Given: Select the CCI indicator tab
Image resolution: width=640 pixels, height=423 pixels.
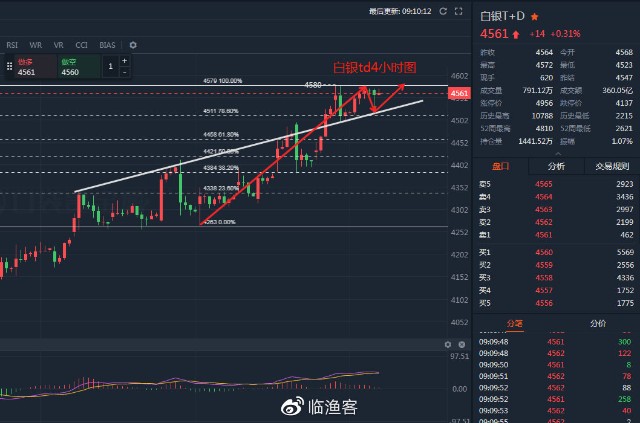Looking at the screenshot, I should tap(82, 45).
